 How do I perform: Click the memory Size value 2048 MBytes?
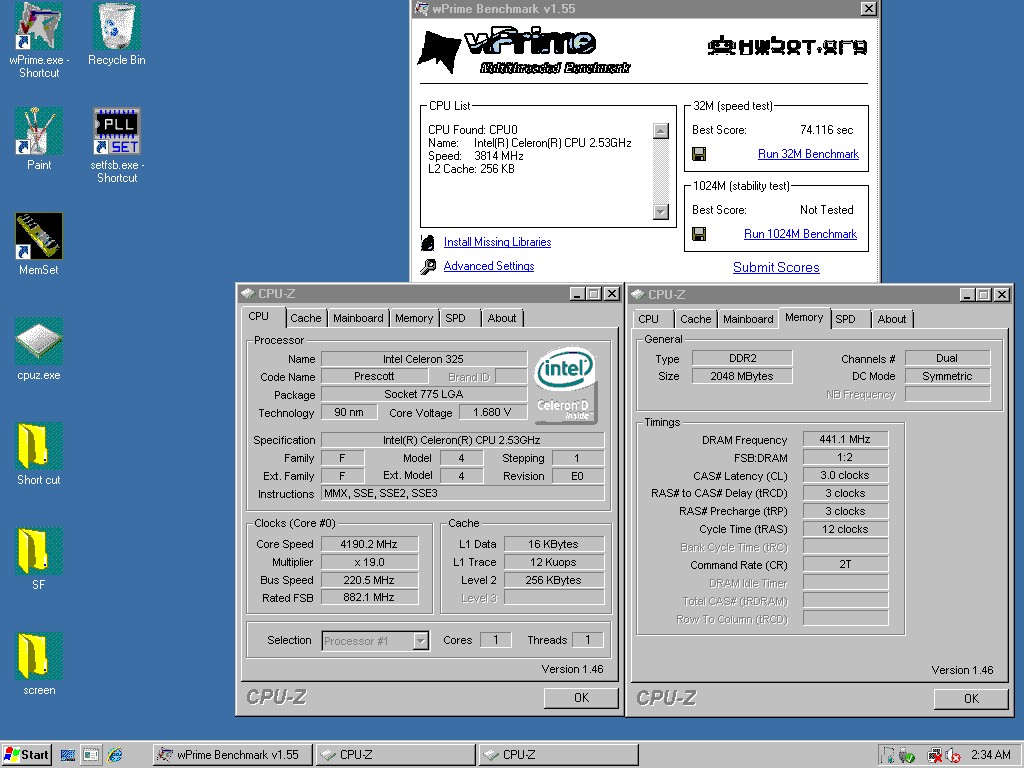click(742, 376)
